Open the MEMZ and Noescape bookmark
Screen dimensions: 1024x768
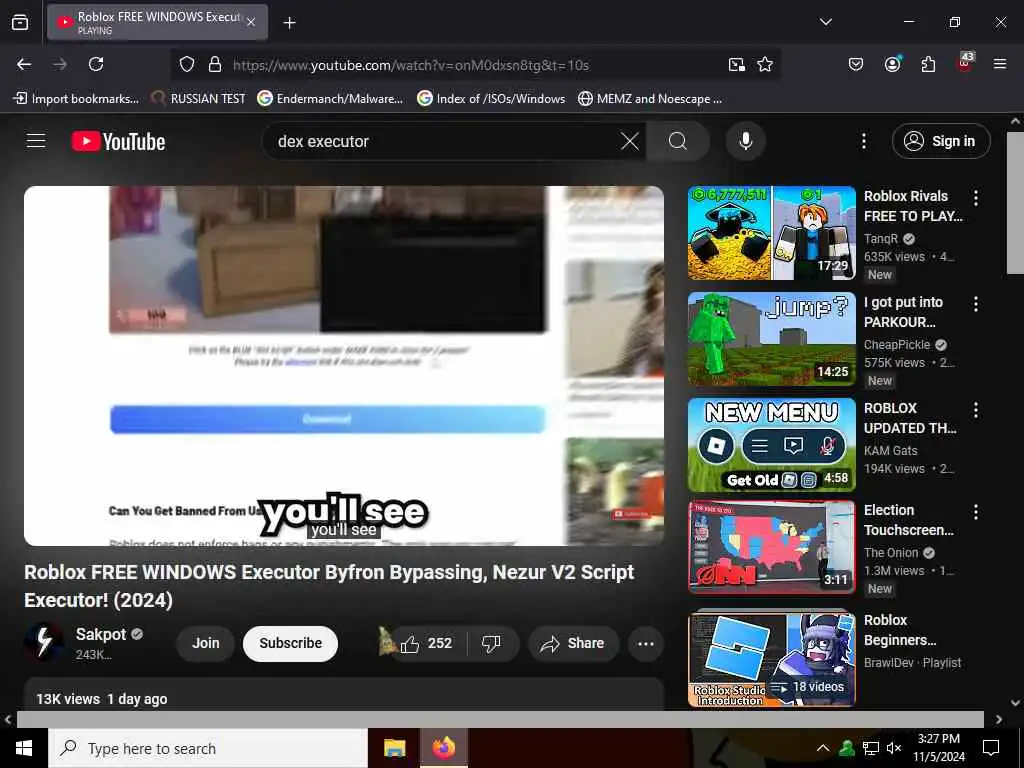650,99
